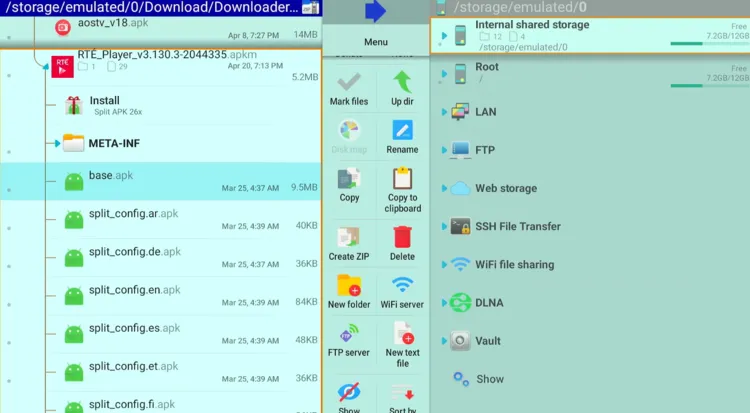Screen dimensions: 750x413
Task: Open the Sort by option
Action: pos(402,397)
